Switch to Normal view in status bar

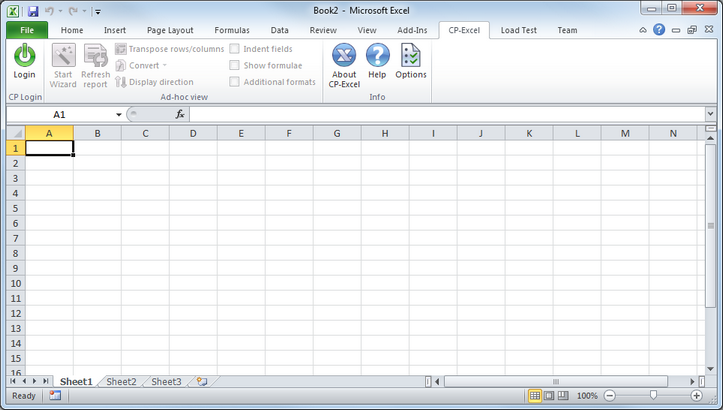(534, 395)
